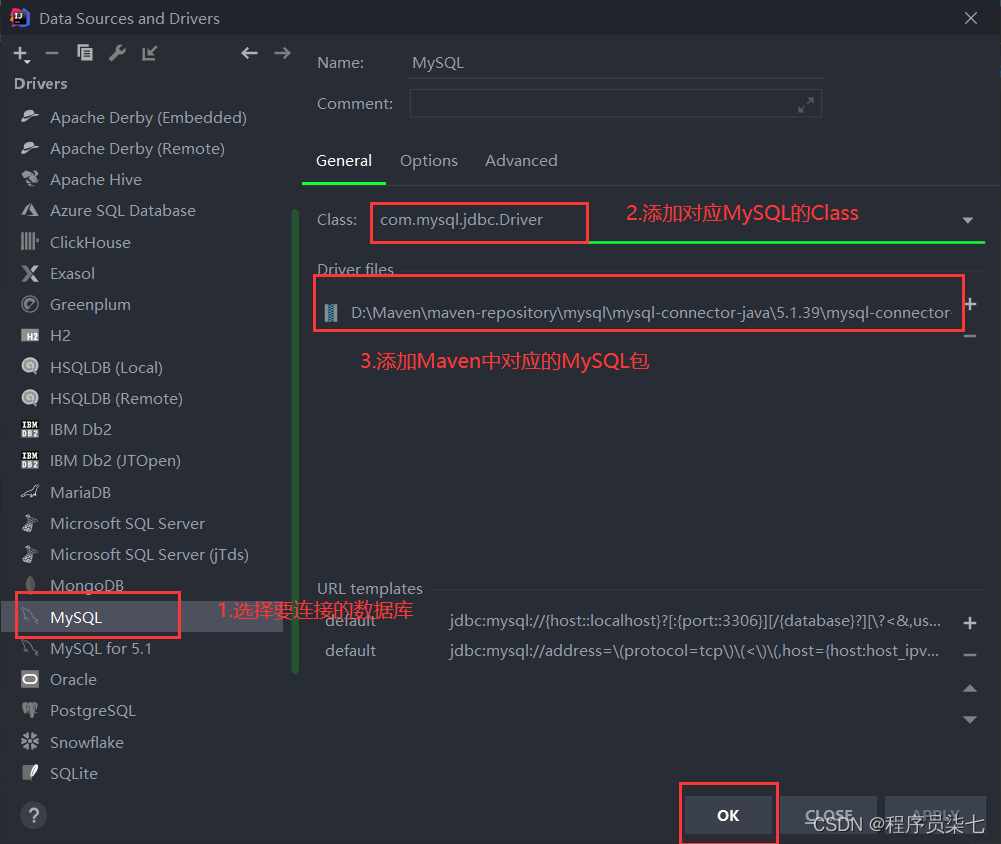This screenshot has width=1001, height=844.
Task: Click the Remove (minus) toolbar icon
Action: [52, 53]
